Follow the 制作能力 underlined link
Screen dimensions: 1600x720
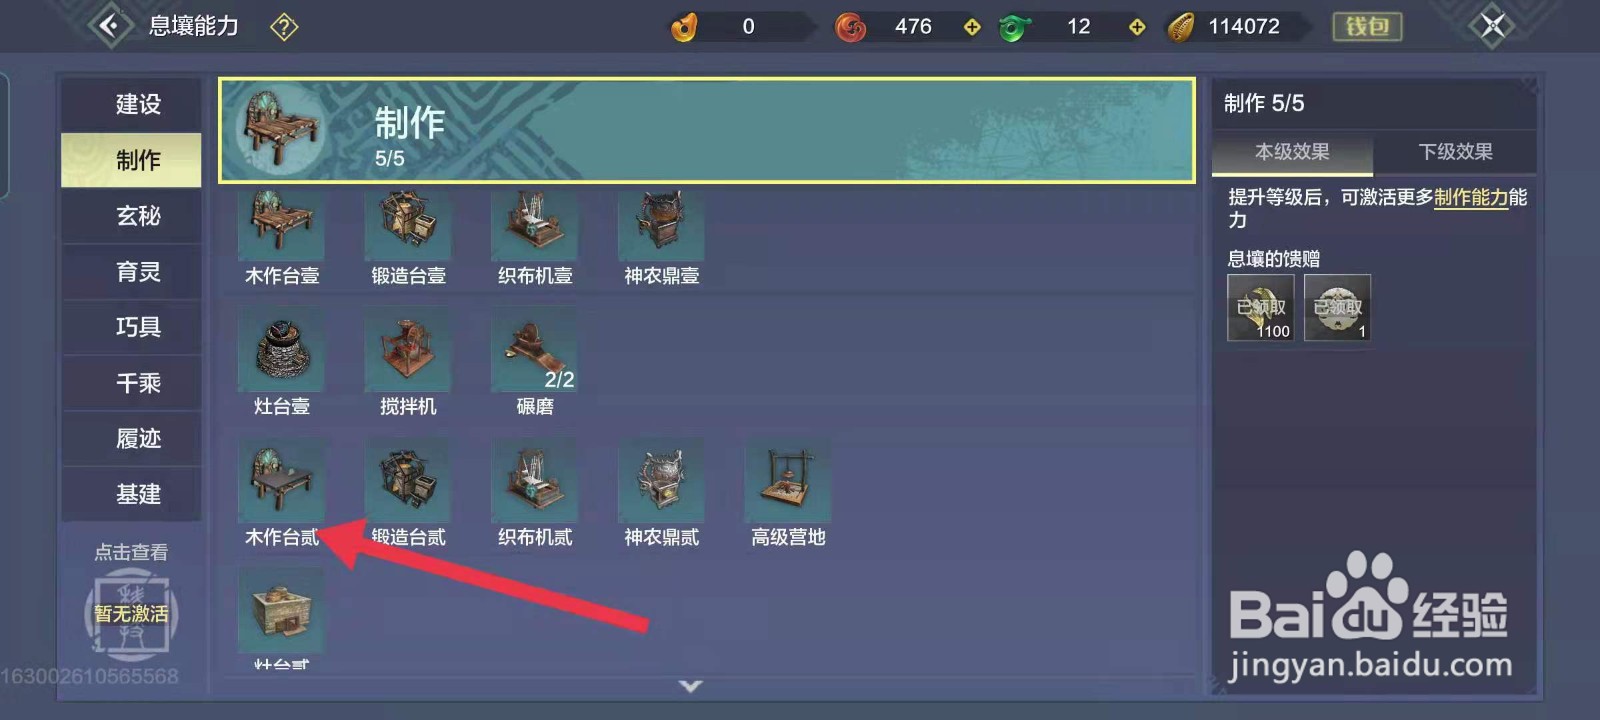point(1471,197)
